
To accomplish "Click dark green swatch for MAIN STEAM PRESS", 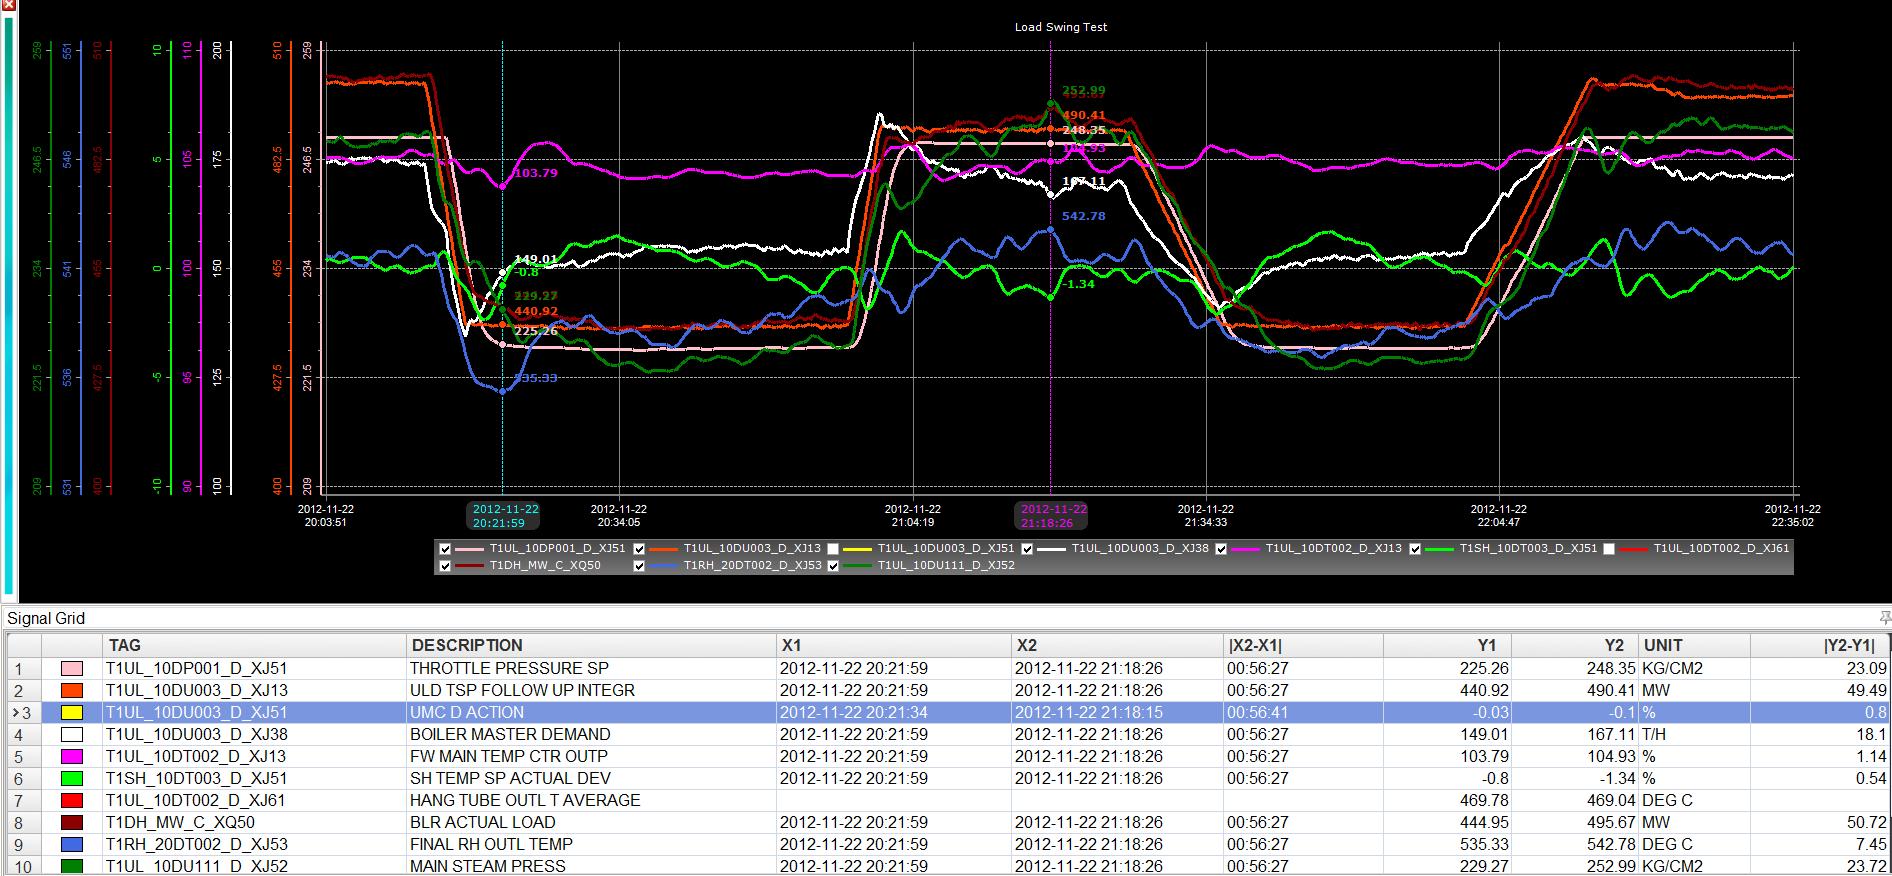I will (72, 866).
